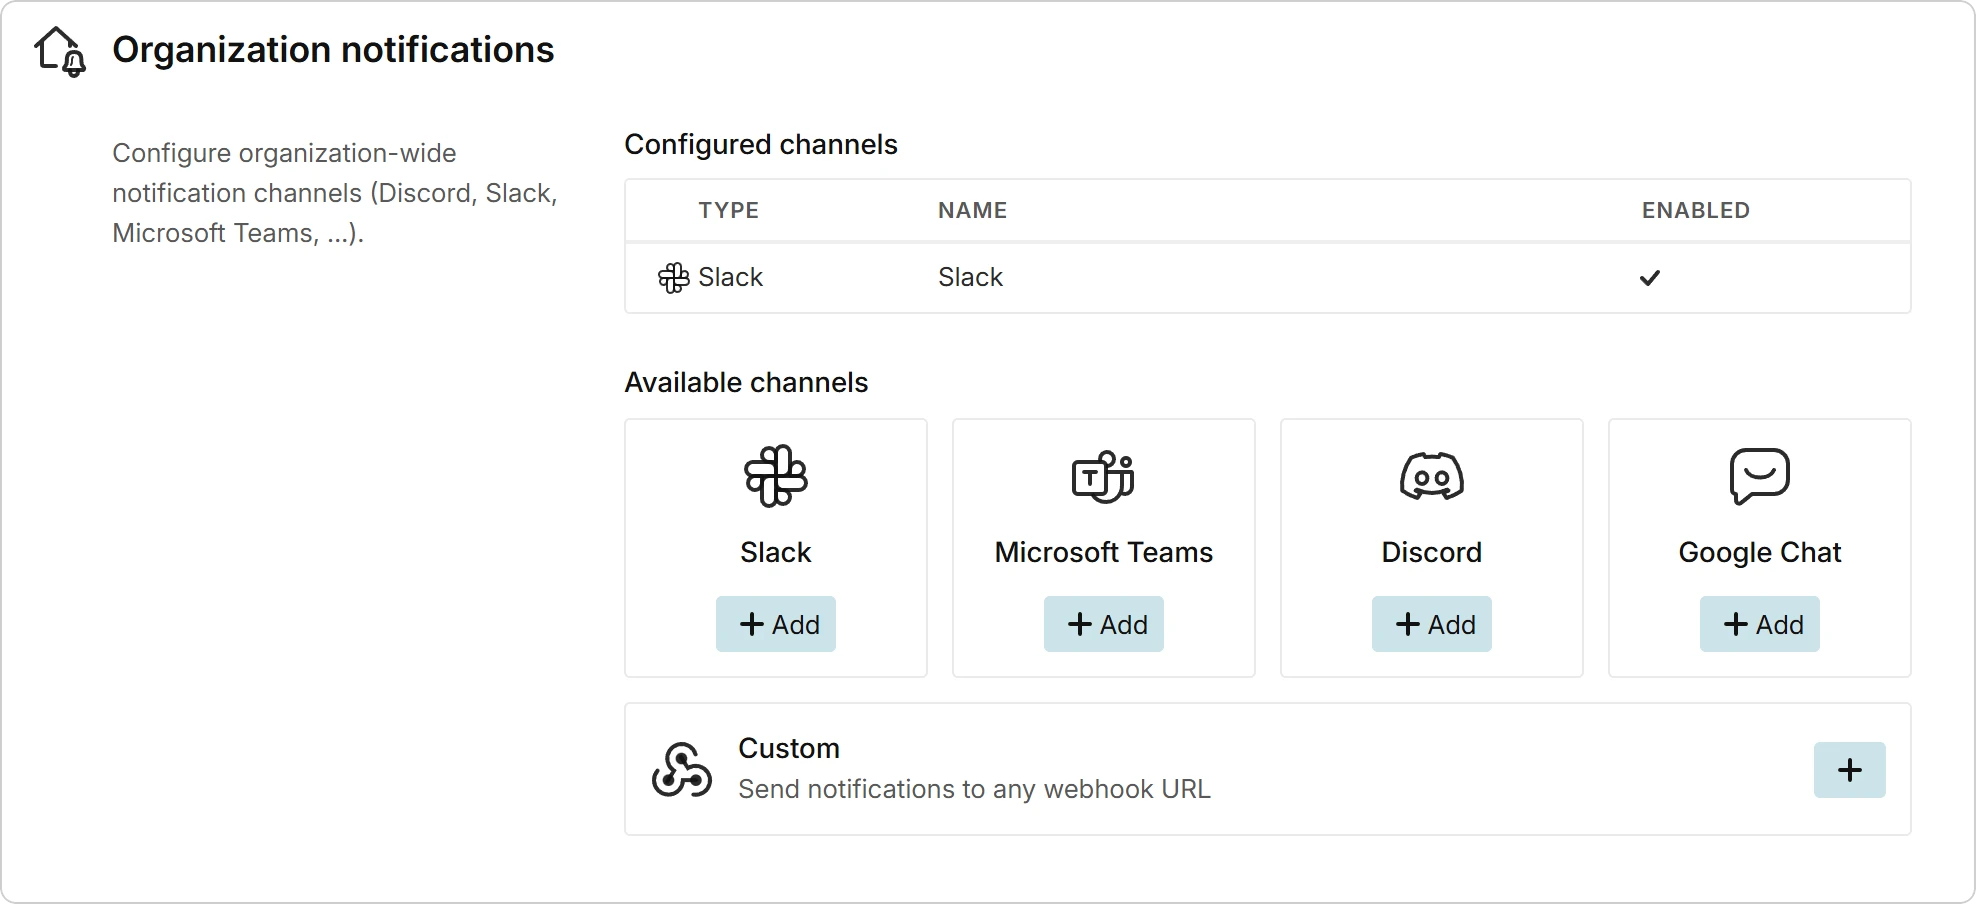The height and width of the screenshot is (904, 1976).
Task: Click the TYPE column header
Action: point(729,210)
